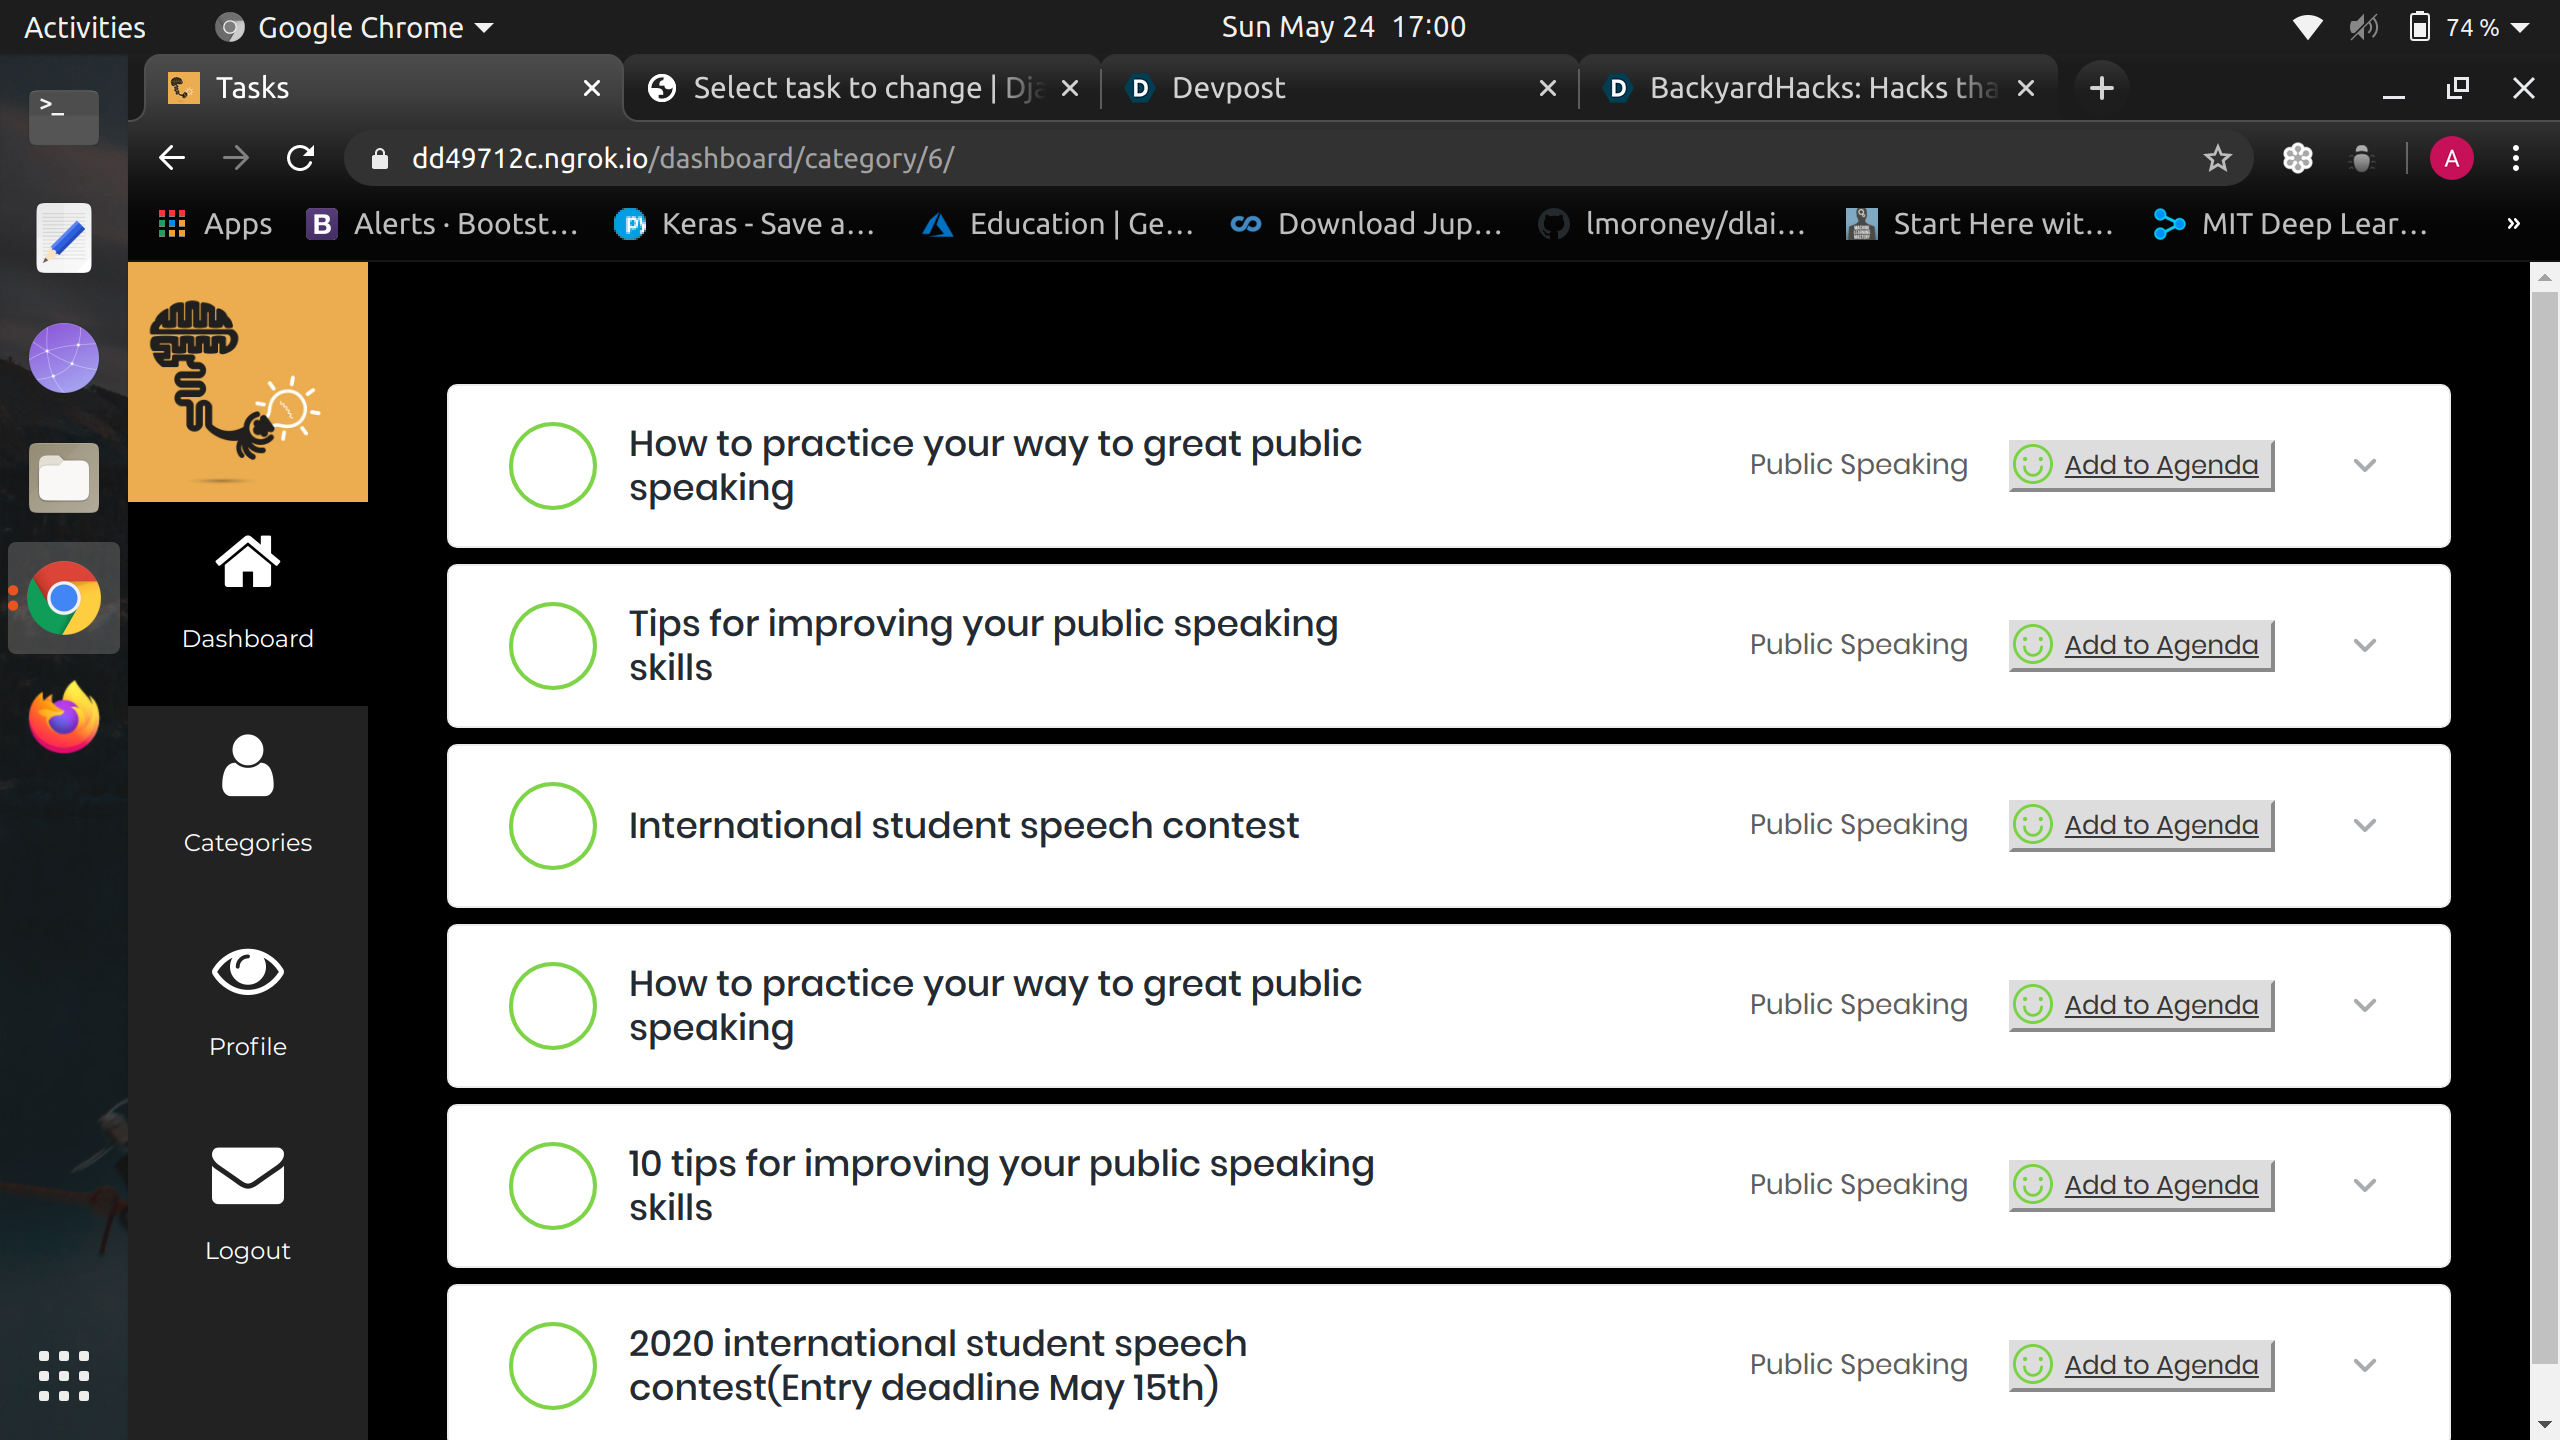This screenshot has height=1440, width=2560.
Task: Open the Chrome extensions flower icon
Action: pos(2297,158)
